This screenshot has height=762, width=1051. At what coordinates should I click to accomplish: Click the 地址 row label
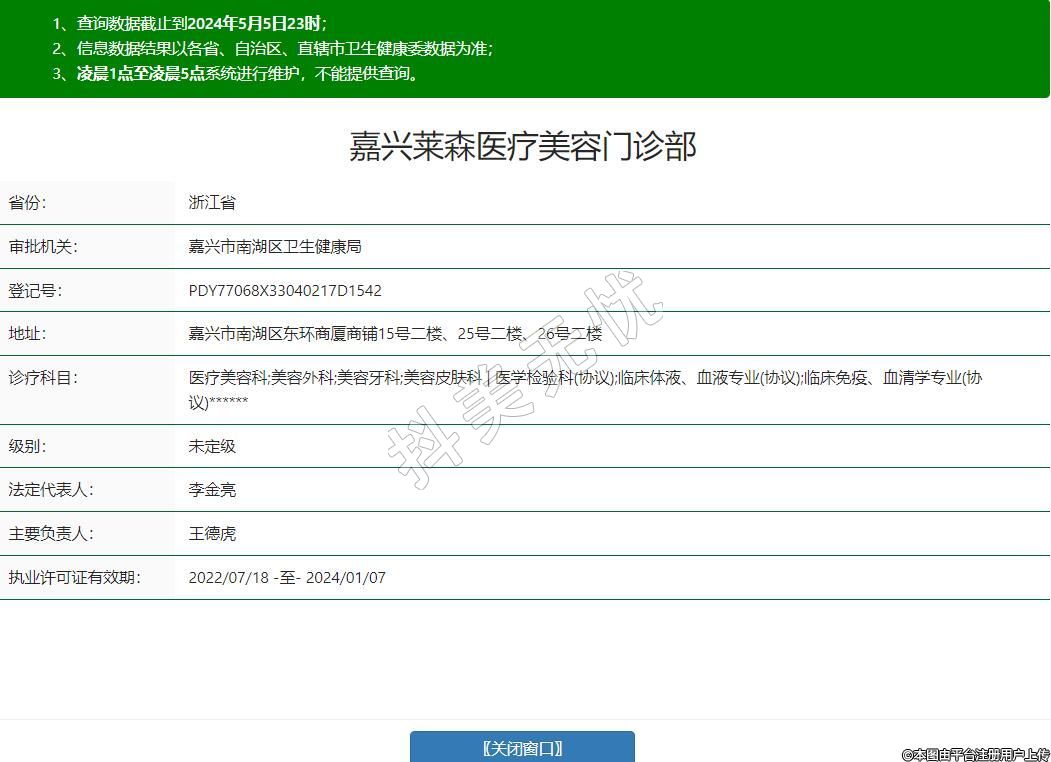tap(28, 333)
